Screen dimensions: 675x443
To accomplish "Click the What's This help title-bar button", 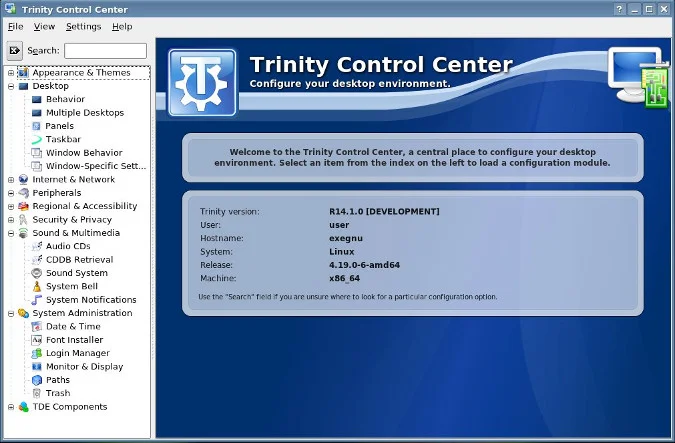I will (x=619, y=9).
